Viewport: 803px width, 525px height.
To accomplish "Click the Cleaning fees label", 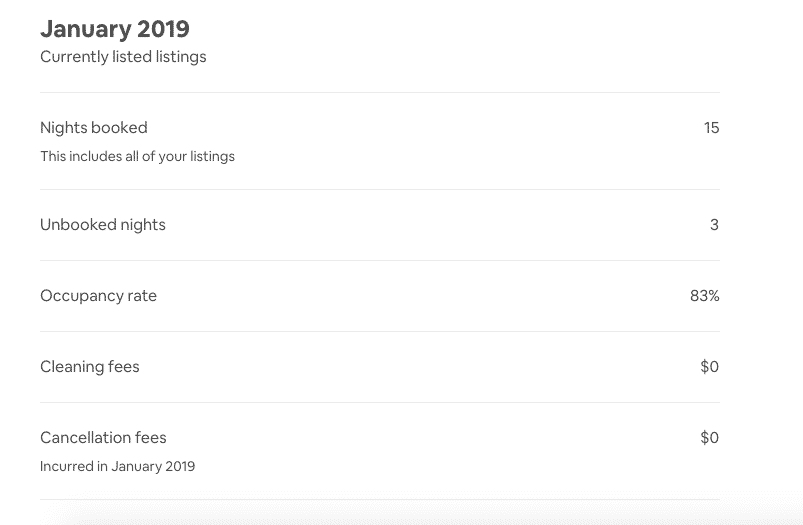I will coord(90,367).
